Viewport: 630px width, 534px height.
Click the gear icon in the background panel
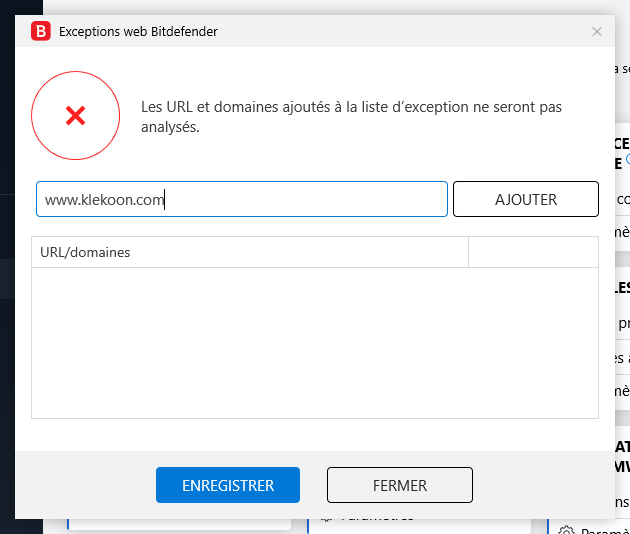(x=566, y=530)
